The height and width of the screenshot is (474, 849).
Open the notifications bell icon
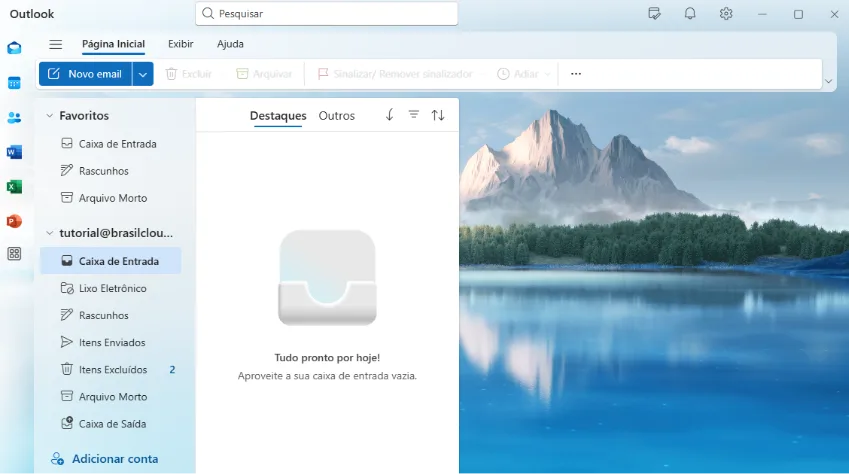[x=690, y=14]
